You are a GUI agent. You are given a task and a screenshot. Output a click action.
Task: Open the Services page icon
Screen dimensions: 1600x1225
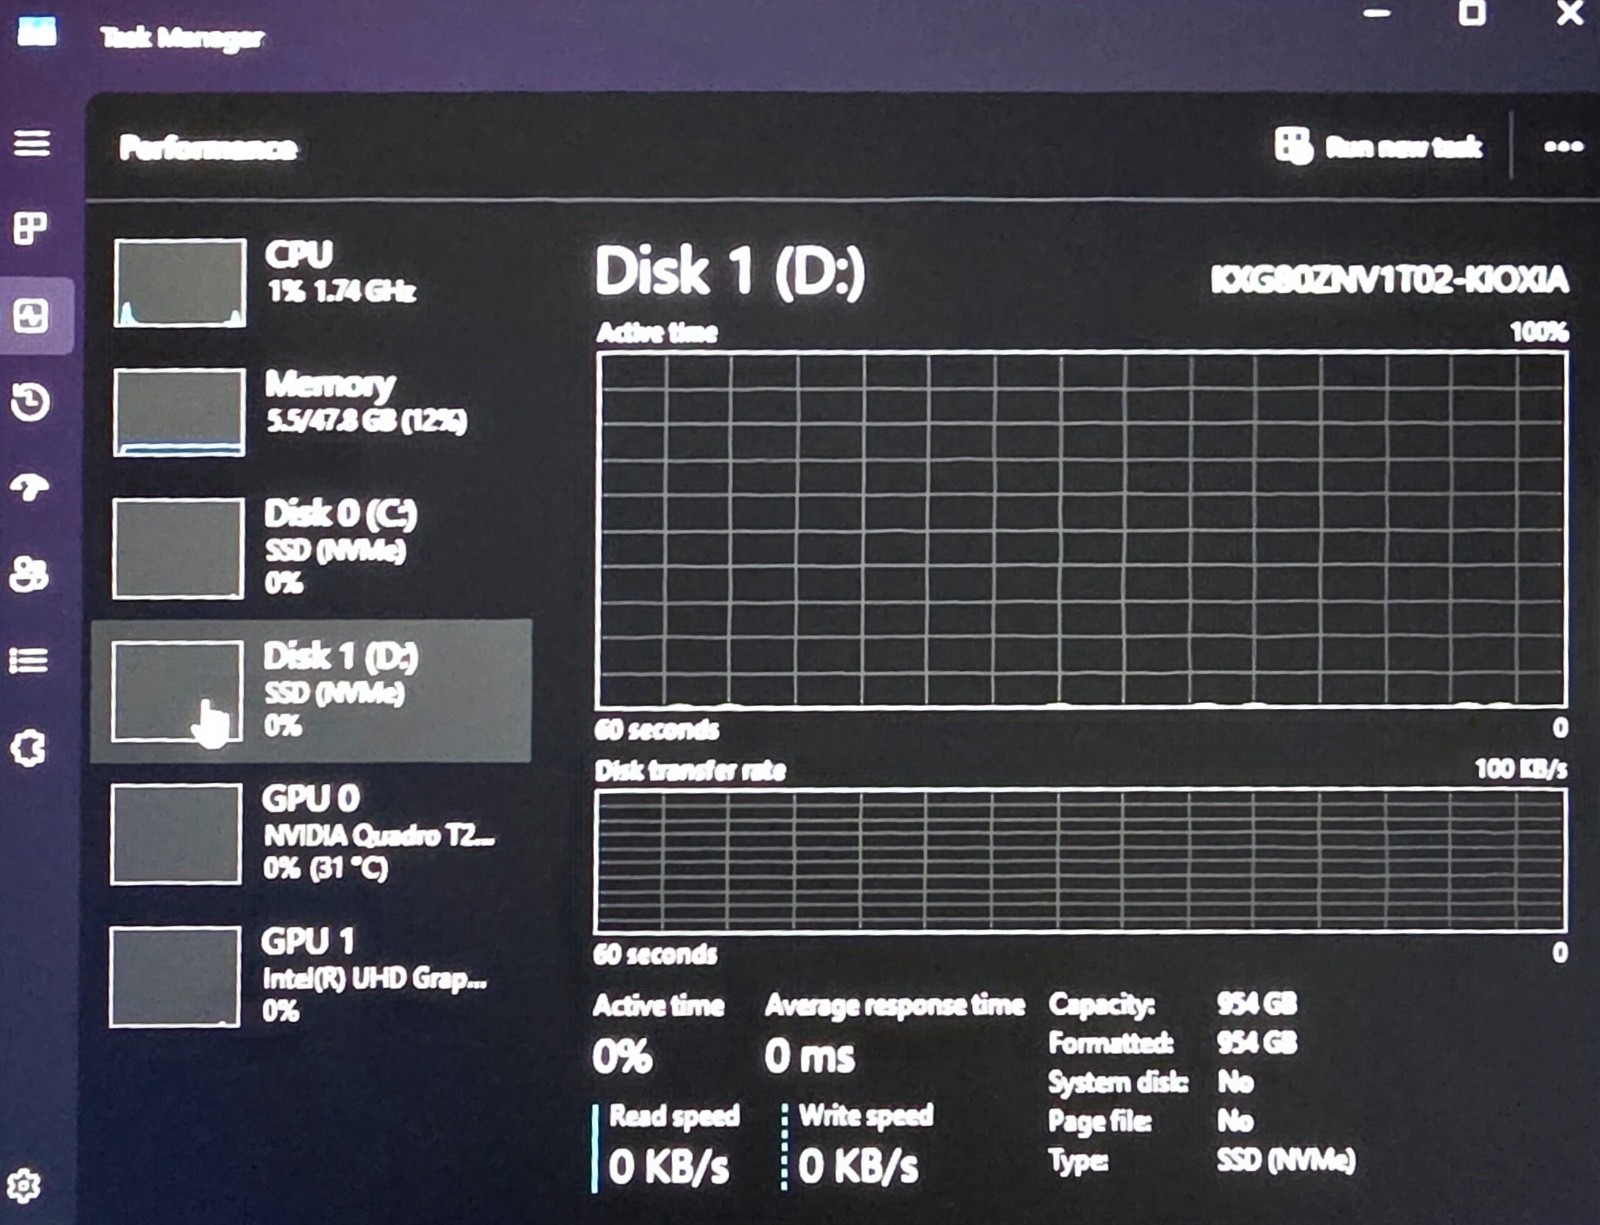pyautogui.click(x=29, y=748)
